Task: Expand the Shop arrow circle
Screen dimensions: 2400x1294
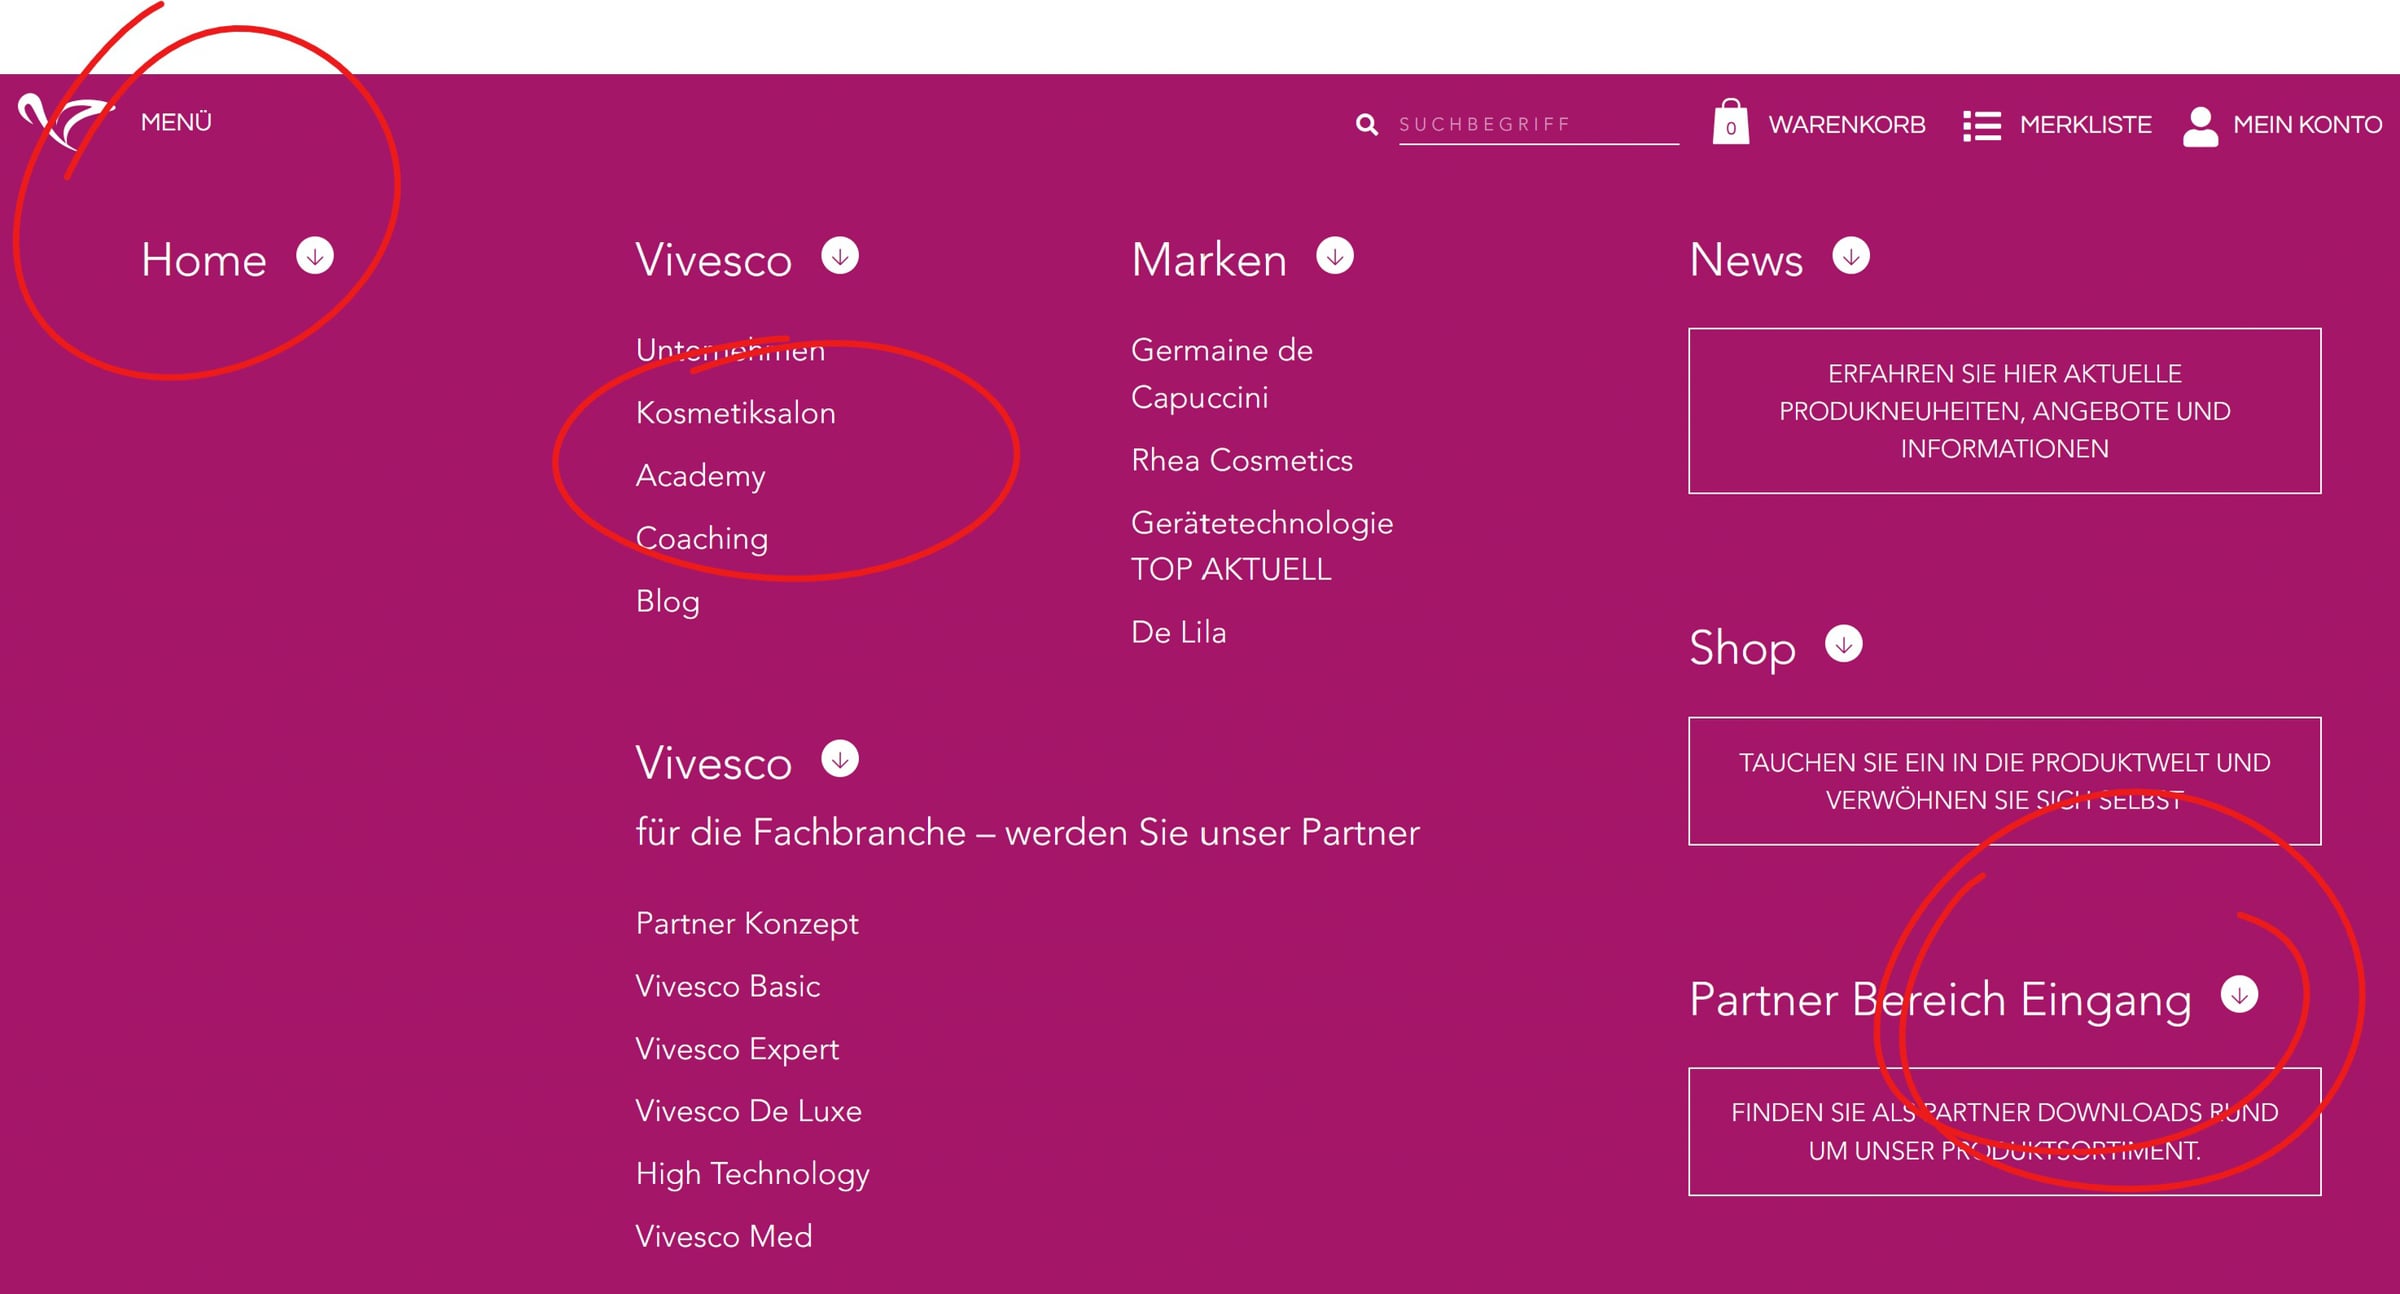Action: pyautogui.click(x=1844, y=644)
